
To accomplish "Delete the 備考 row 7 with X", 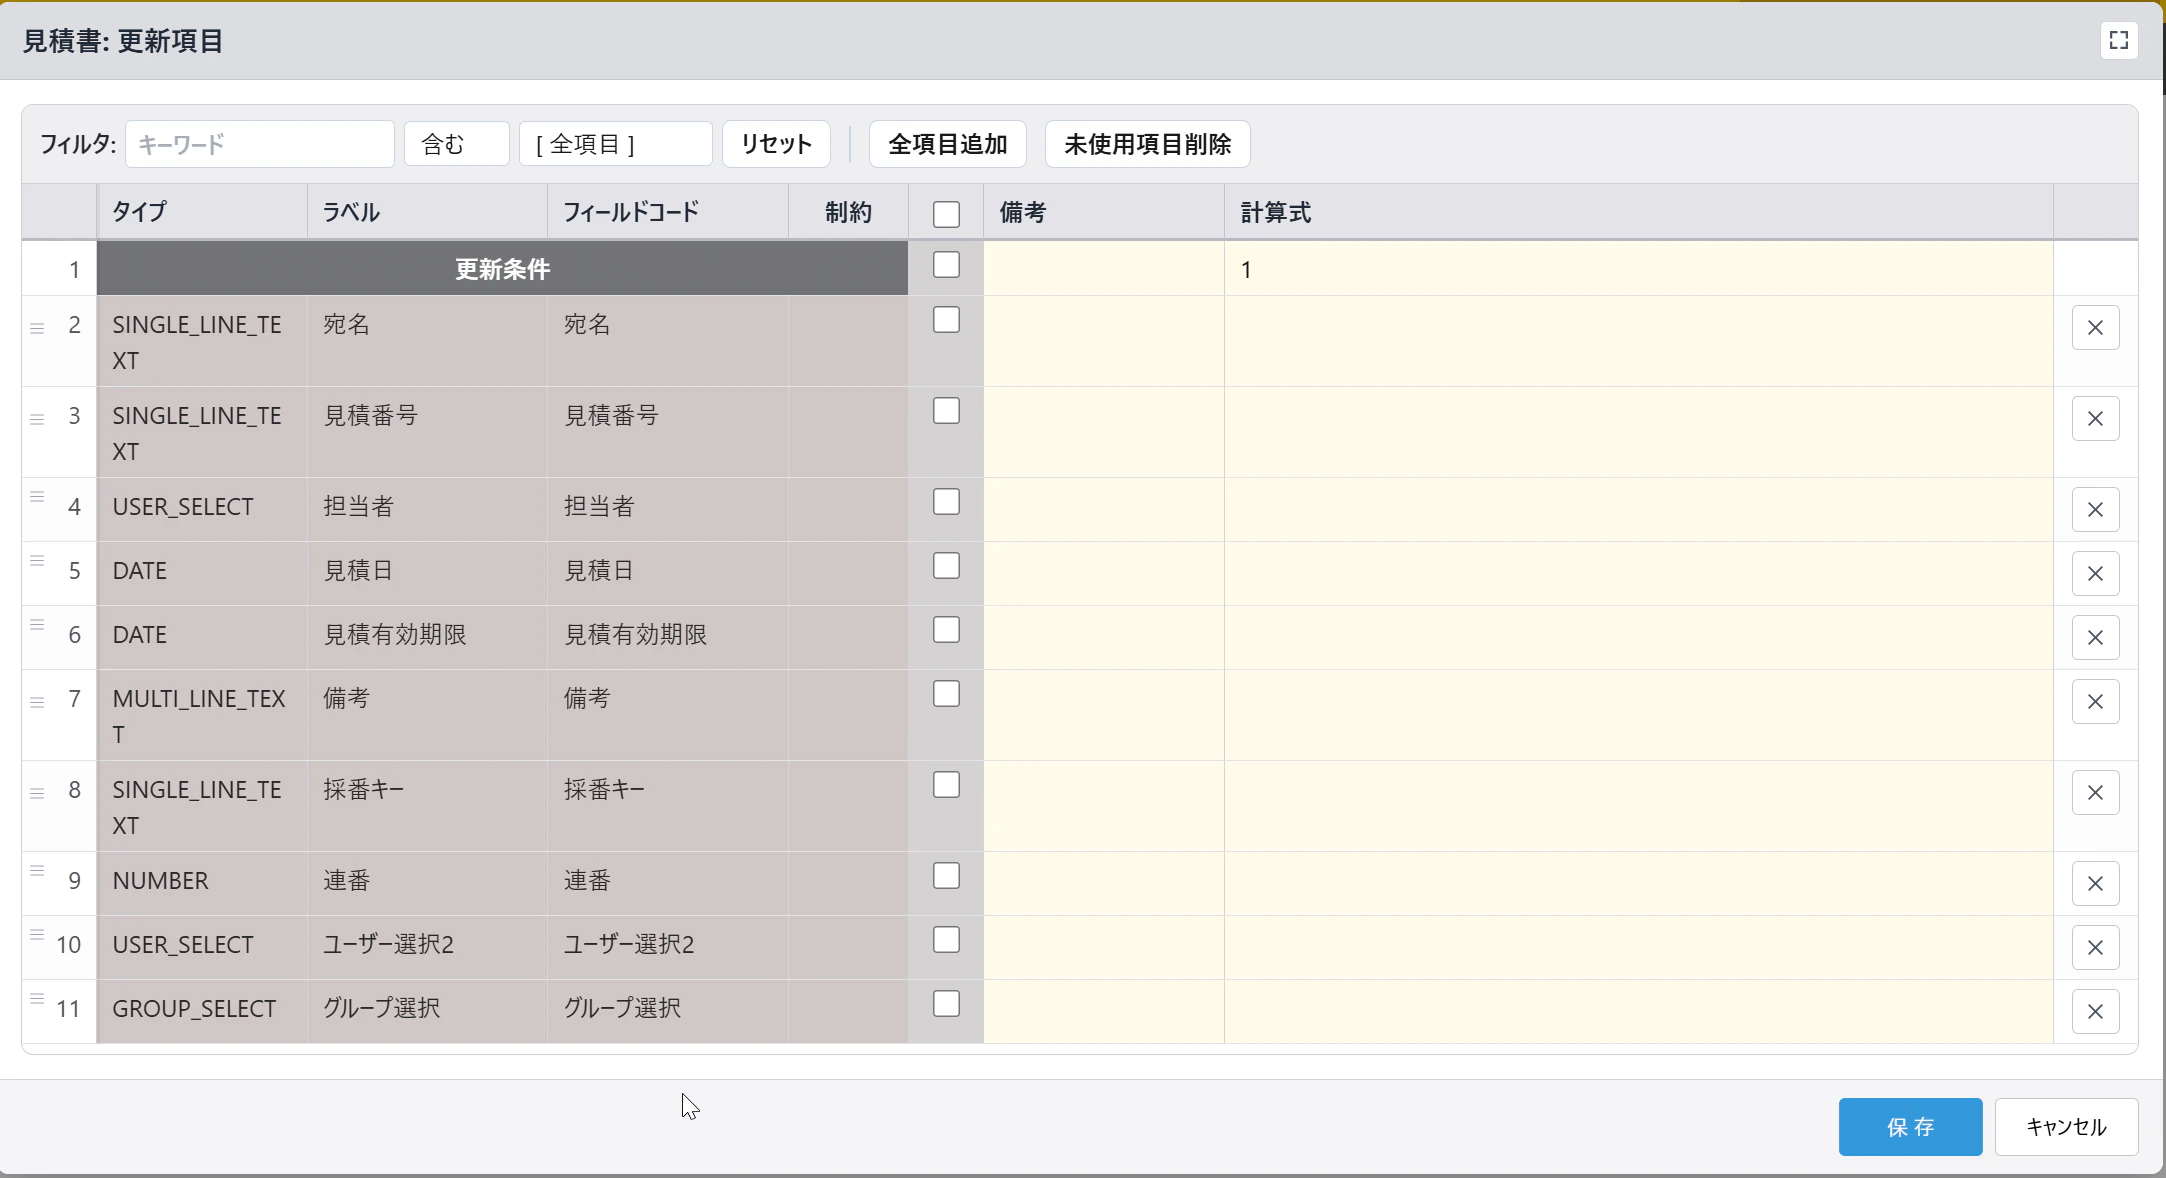I will click(x=2095, y=702).
